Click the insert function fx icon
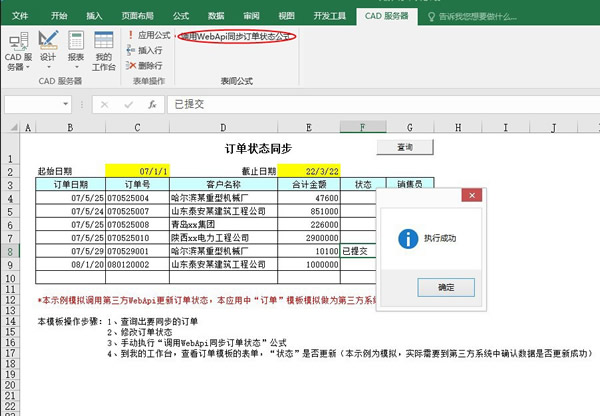The image size is (600, 416). point(150,104)
